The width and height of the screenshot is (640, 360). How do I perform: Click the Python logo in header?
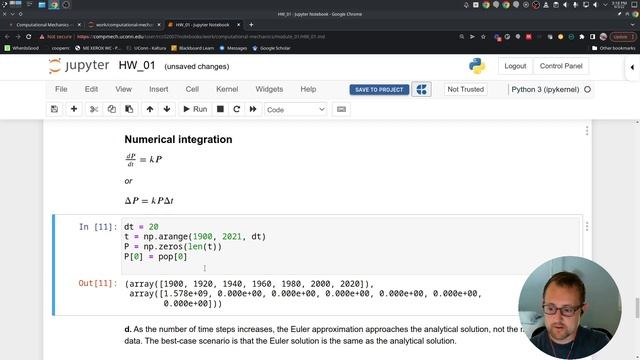click(x=477, y=66)
